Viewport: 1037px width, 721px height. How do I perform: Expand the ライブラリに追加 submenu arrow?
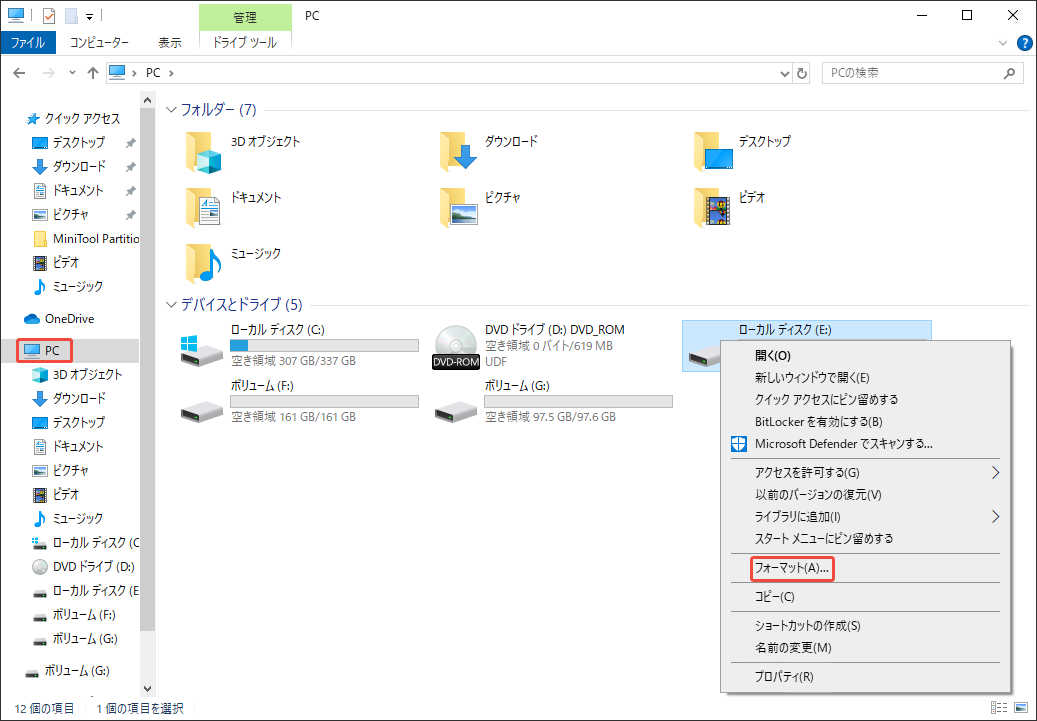995,517
